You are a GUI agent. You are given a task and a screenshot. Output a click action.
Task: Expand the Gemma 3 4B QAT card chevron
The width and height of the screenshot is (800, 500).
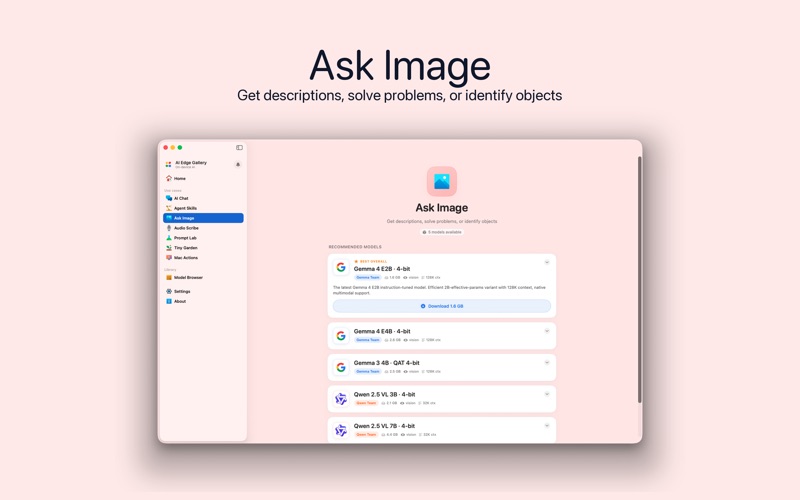pos(546,363)
